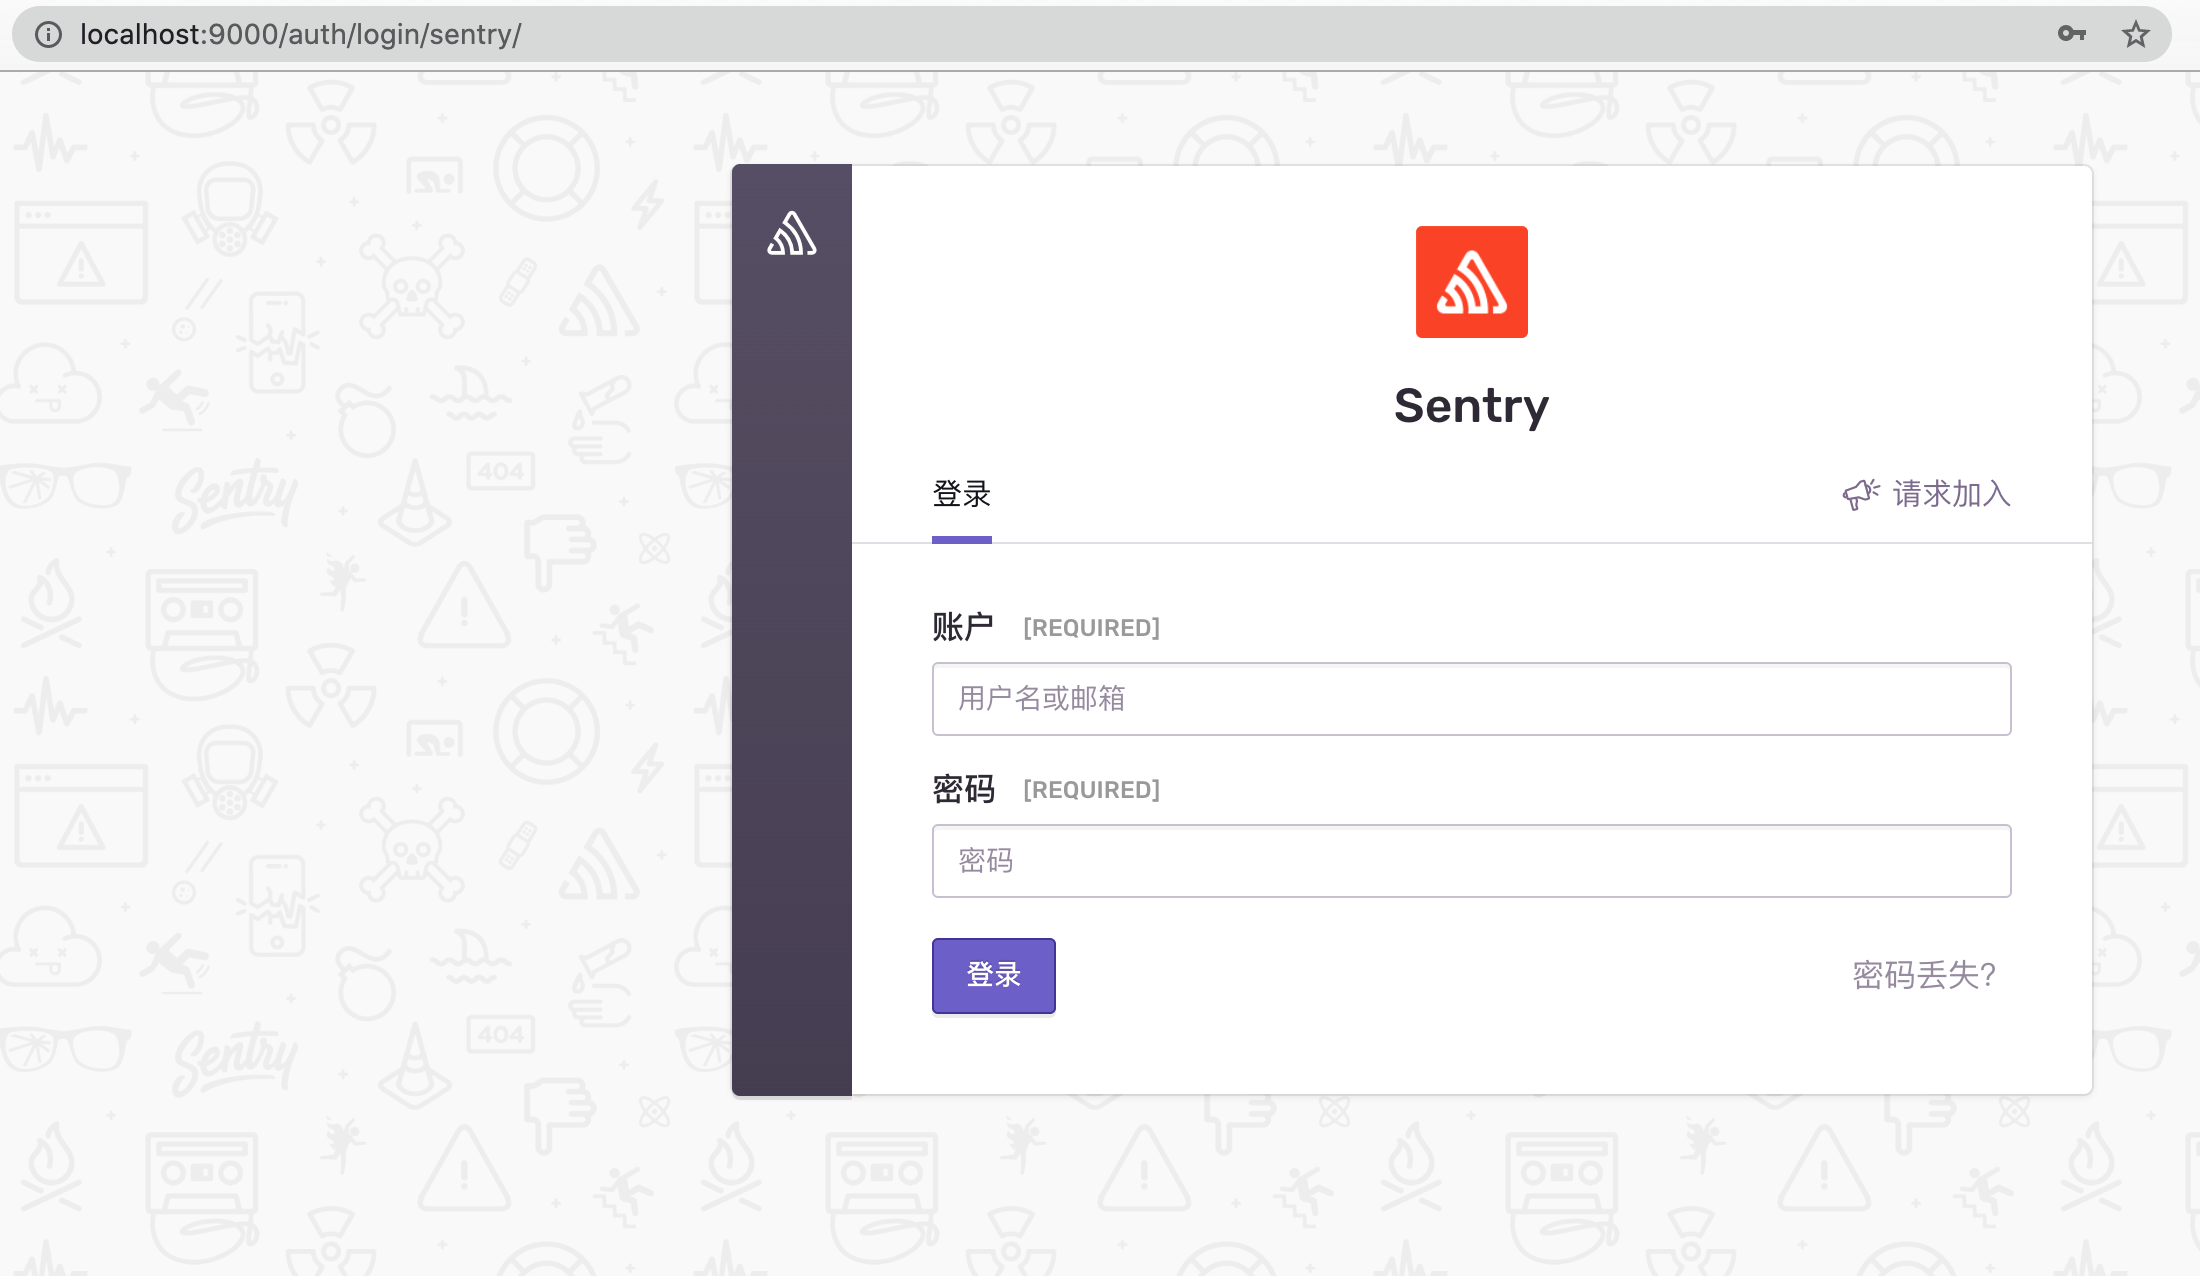Switch to the 登录 tab
The image size is (2200, 1276).
click(961, 494)
